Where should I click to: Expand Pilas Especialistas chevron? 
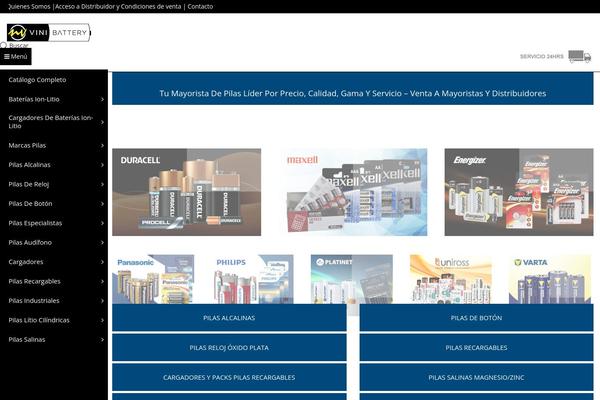102,223
